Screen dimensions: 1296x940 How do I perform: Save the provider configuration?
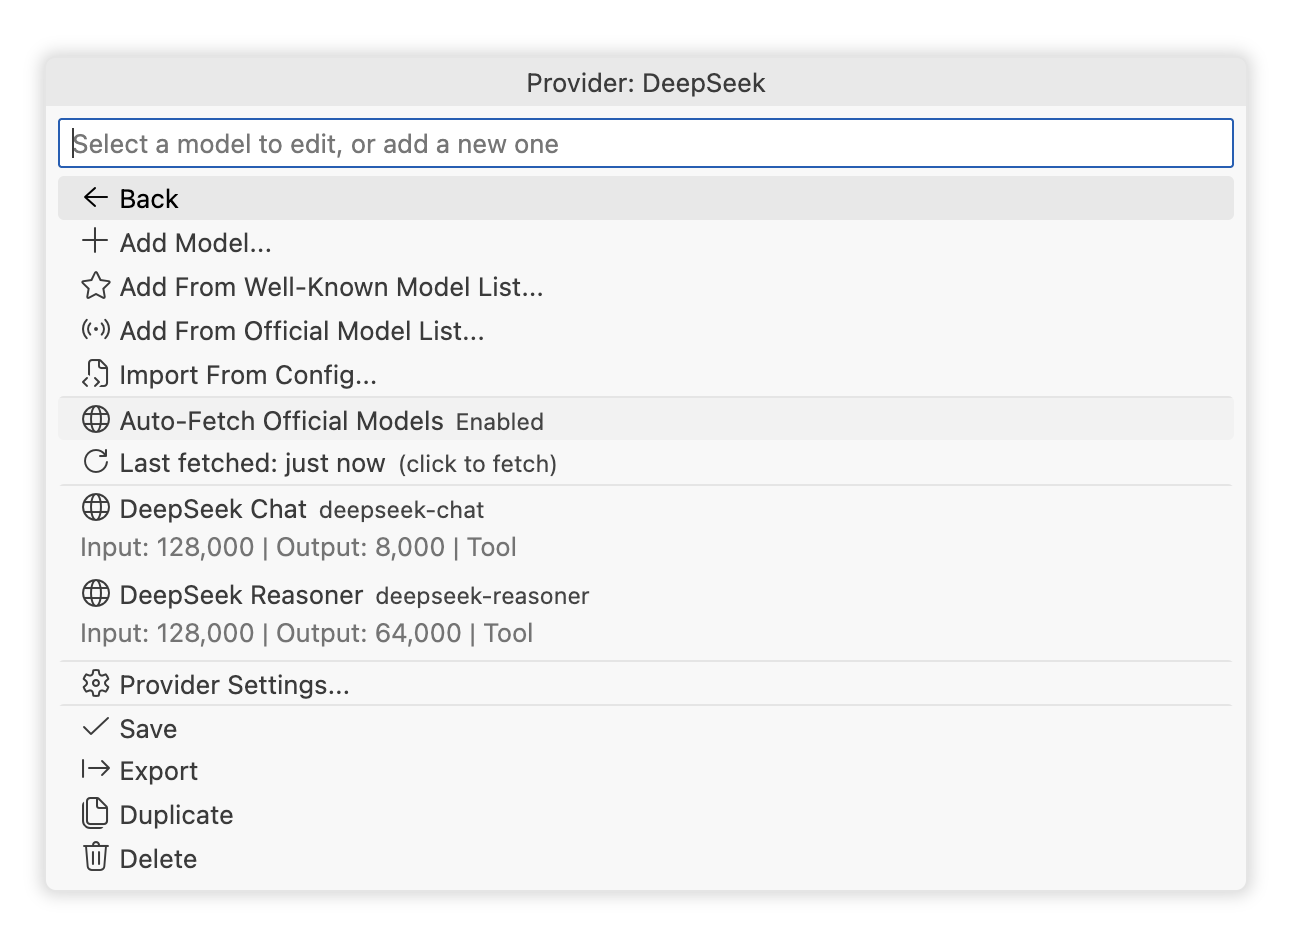point(646,728)
